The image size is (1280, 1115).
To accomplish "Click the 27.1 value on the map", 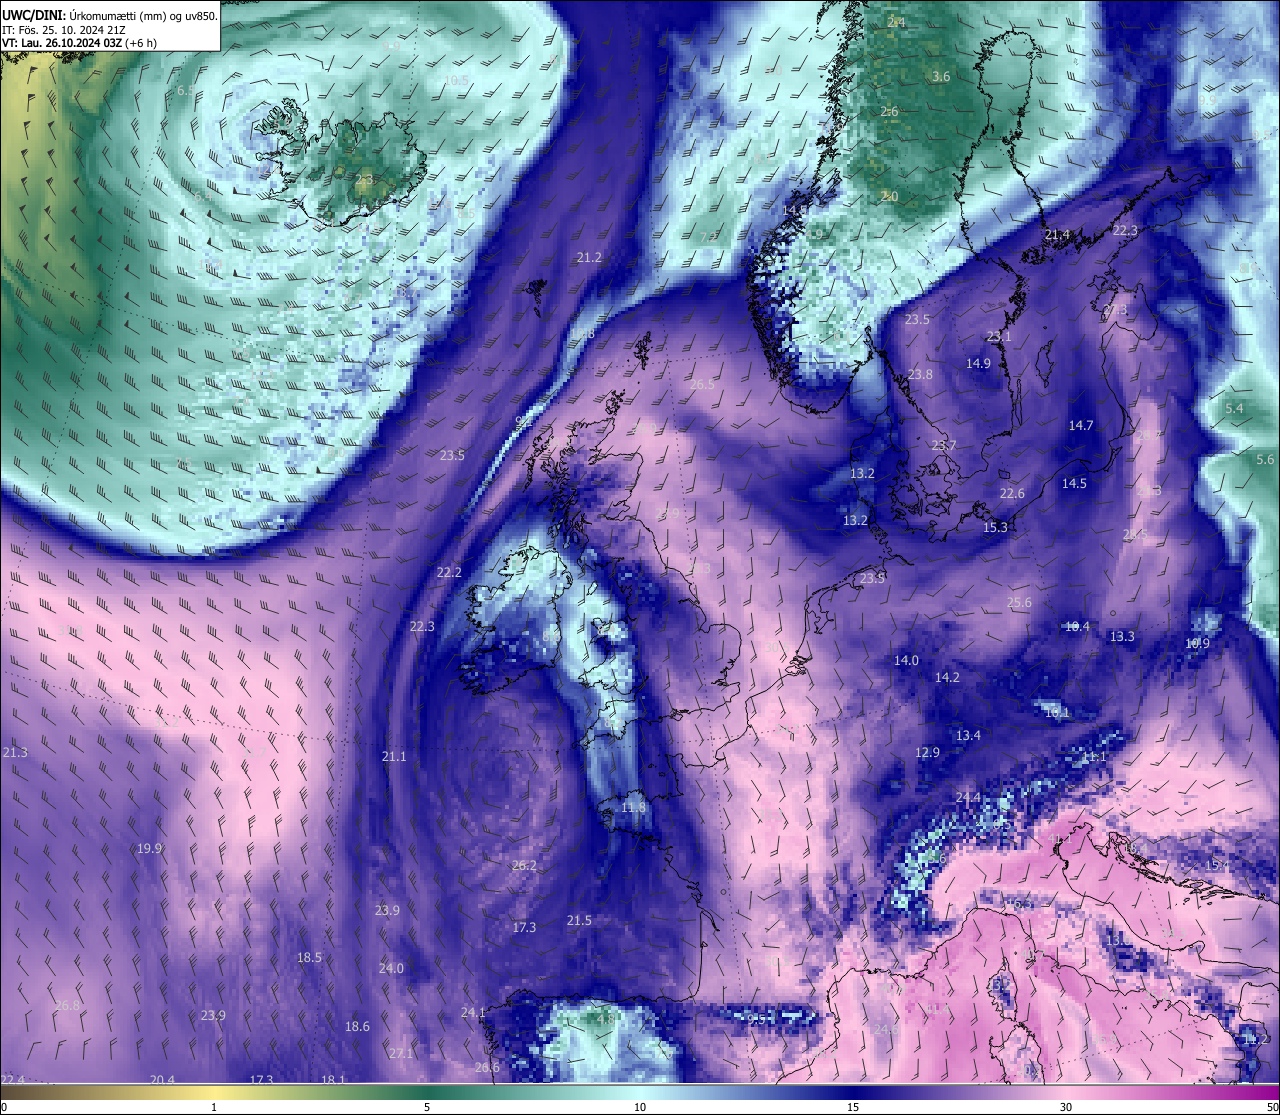I will tap(401, 1055).
